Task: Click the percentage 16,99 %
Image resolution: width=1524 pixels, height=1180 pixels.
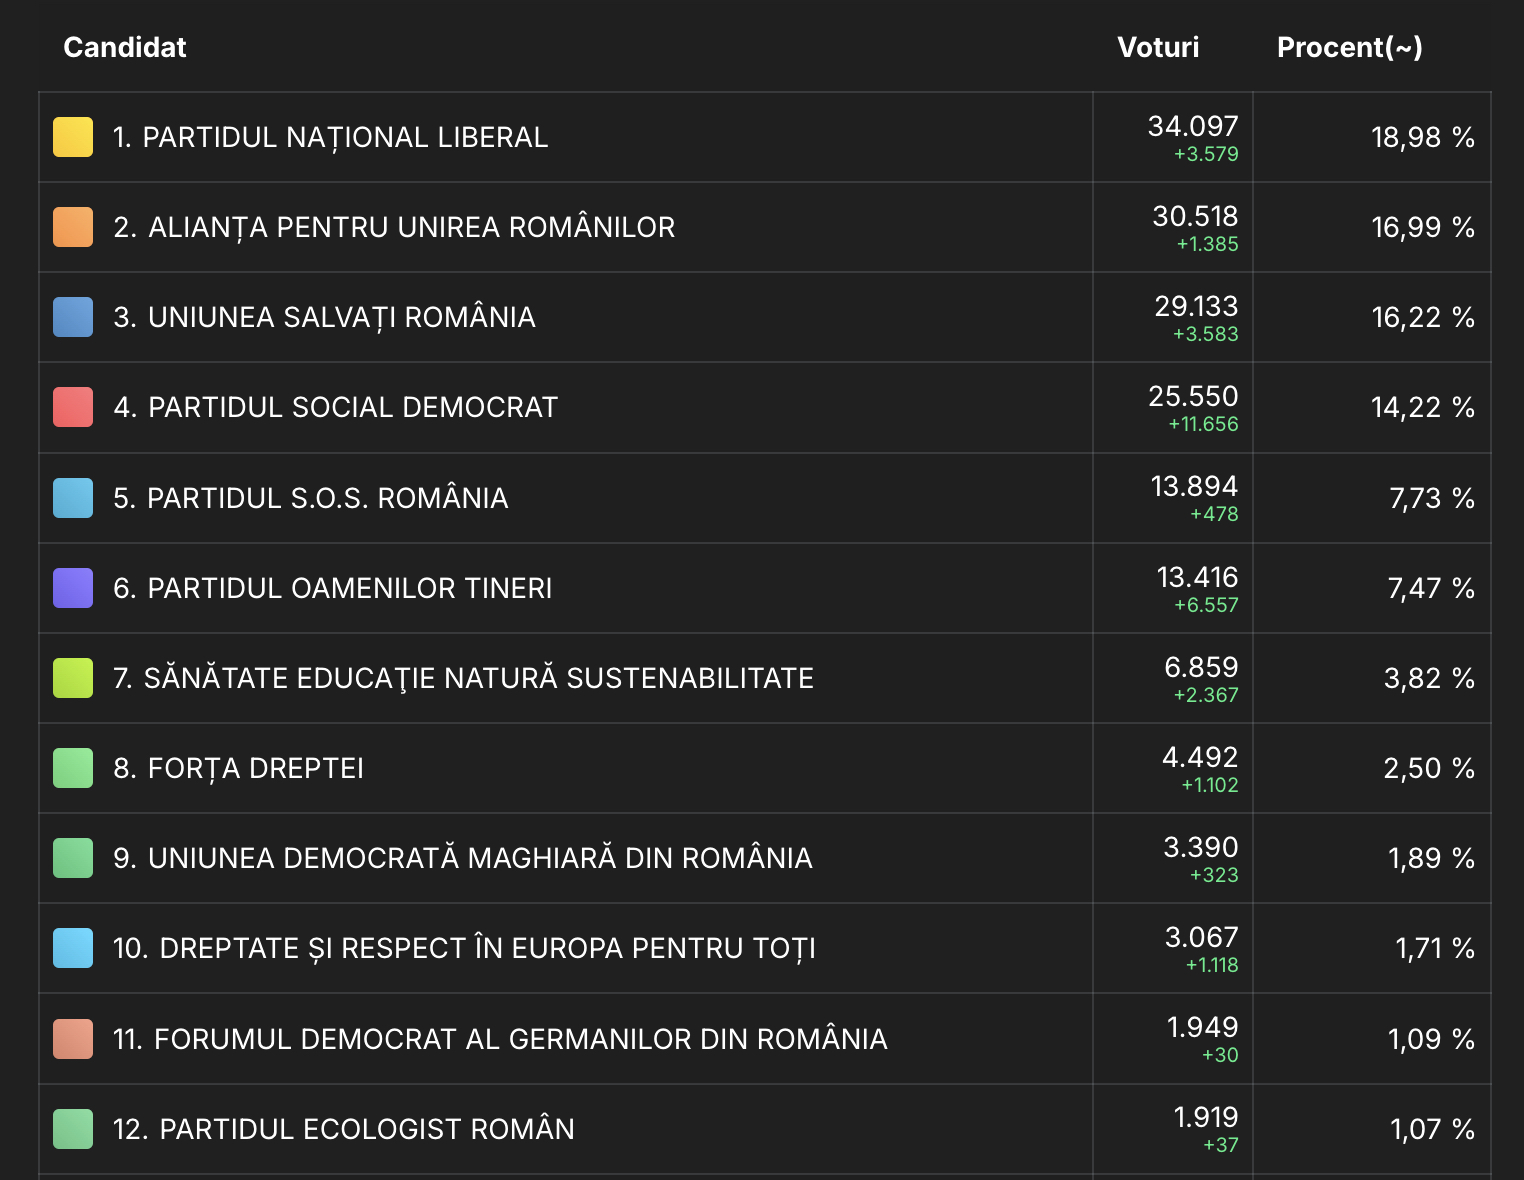Action: (x=1423, y=228)
